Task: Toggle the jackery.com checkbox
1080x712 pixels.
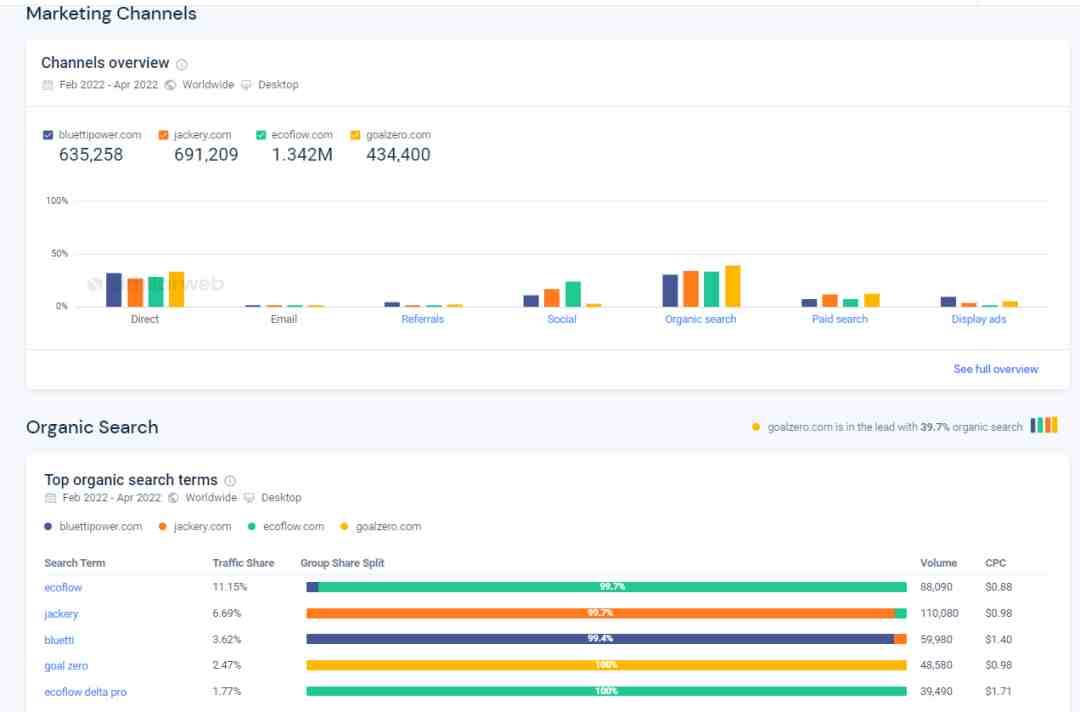Action: tap(163, 135)
